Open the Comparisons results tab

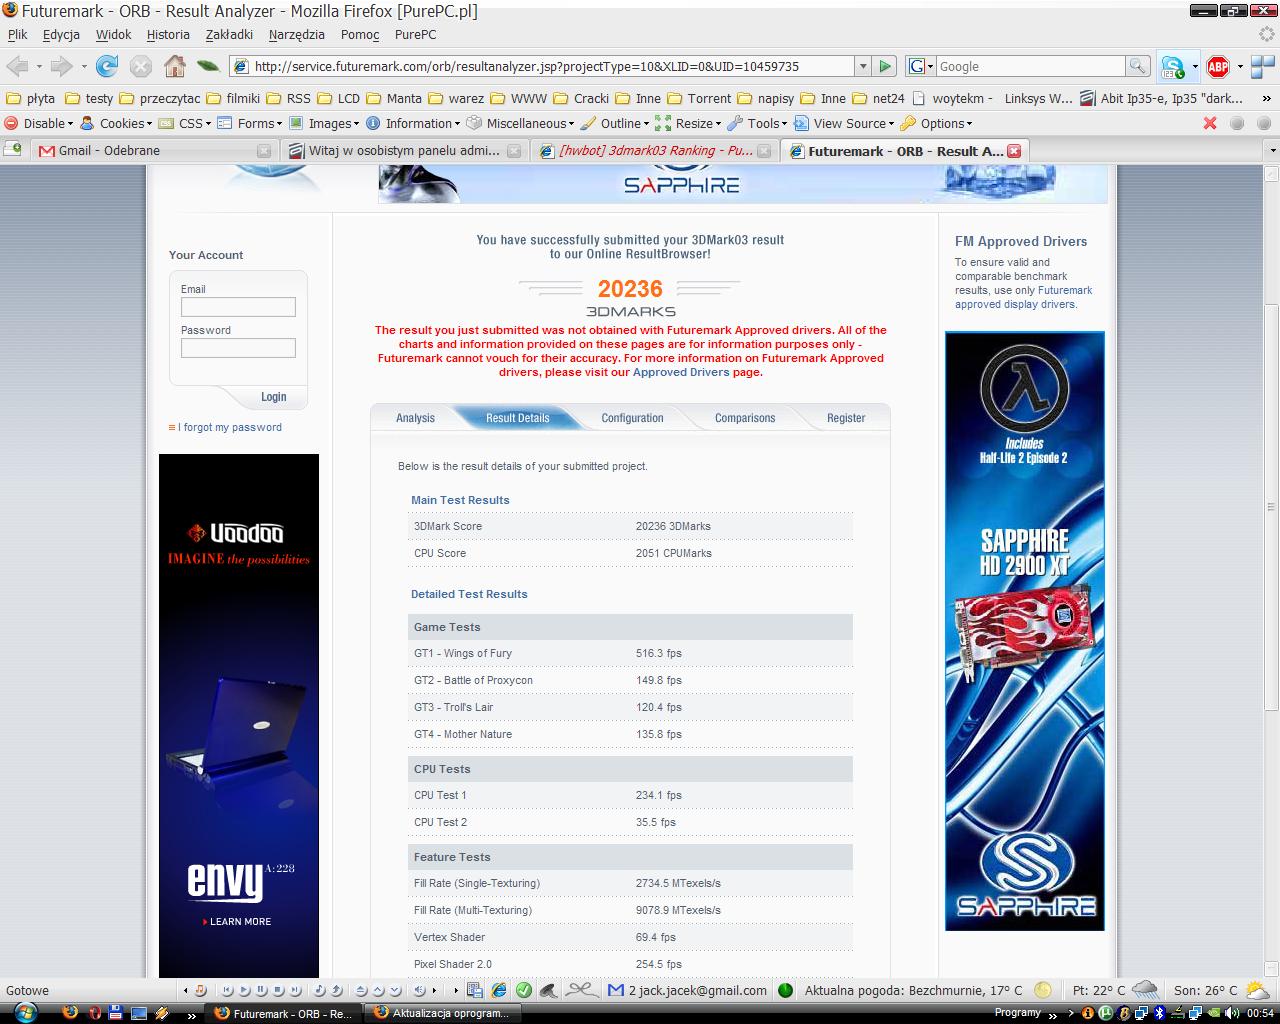coord(745,418)
